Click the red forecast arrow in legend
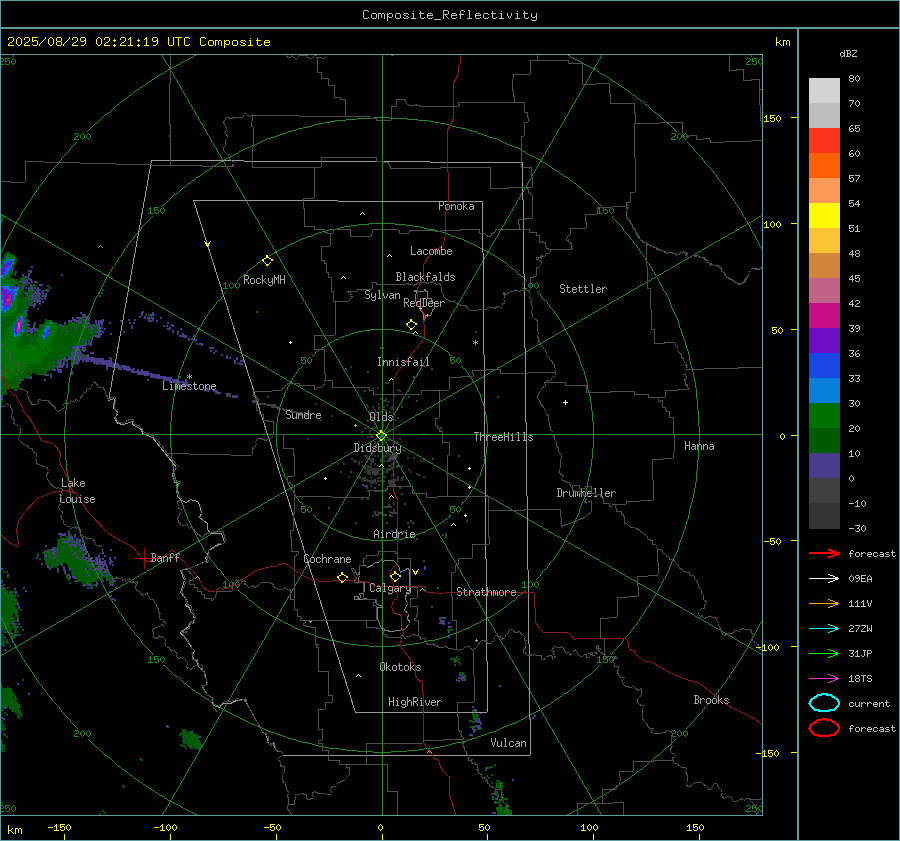Image resolution: width=900 pixels, height=841 pixels. pyautogui.click(x=824, y=553)
